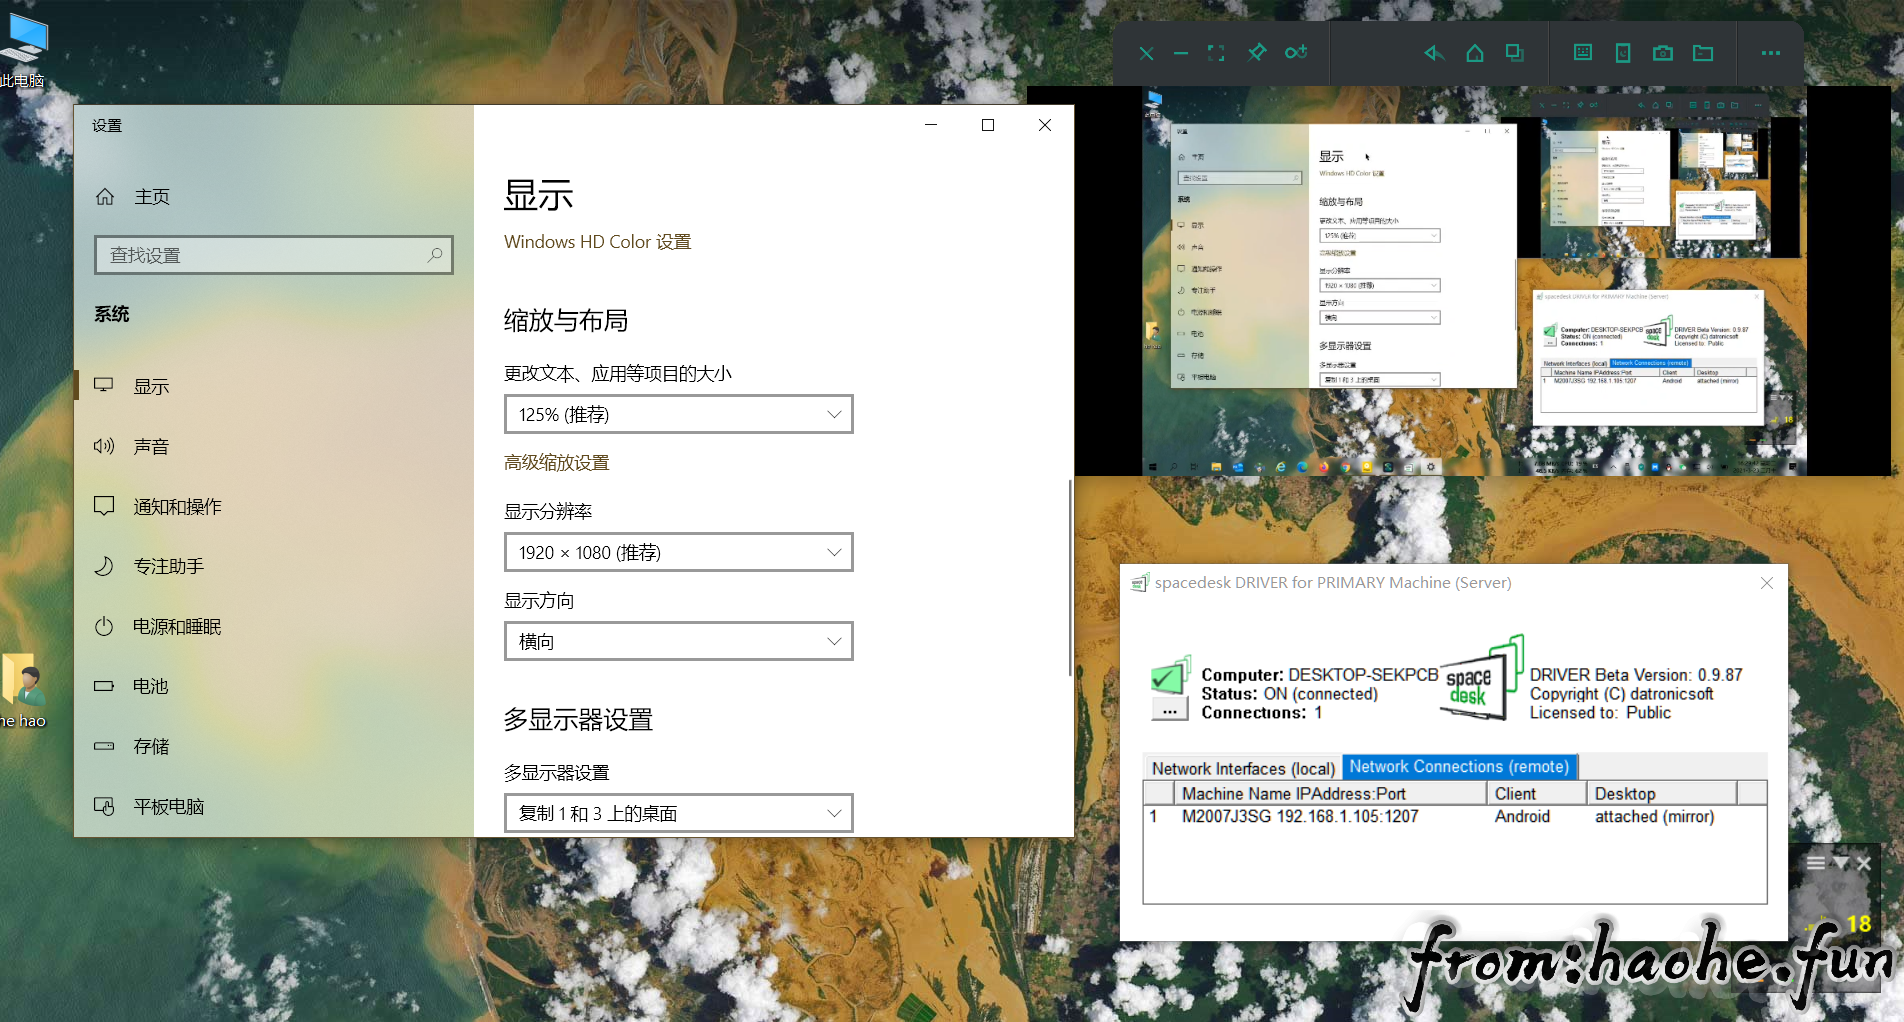Click the '...' button in spacedesk window
Viewport: 1904px width, 1022px height.
[x=1170, y=711]
